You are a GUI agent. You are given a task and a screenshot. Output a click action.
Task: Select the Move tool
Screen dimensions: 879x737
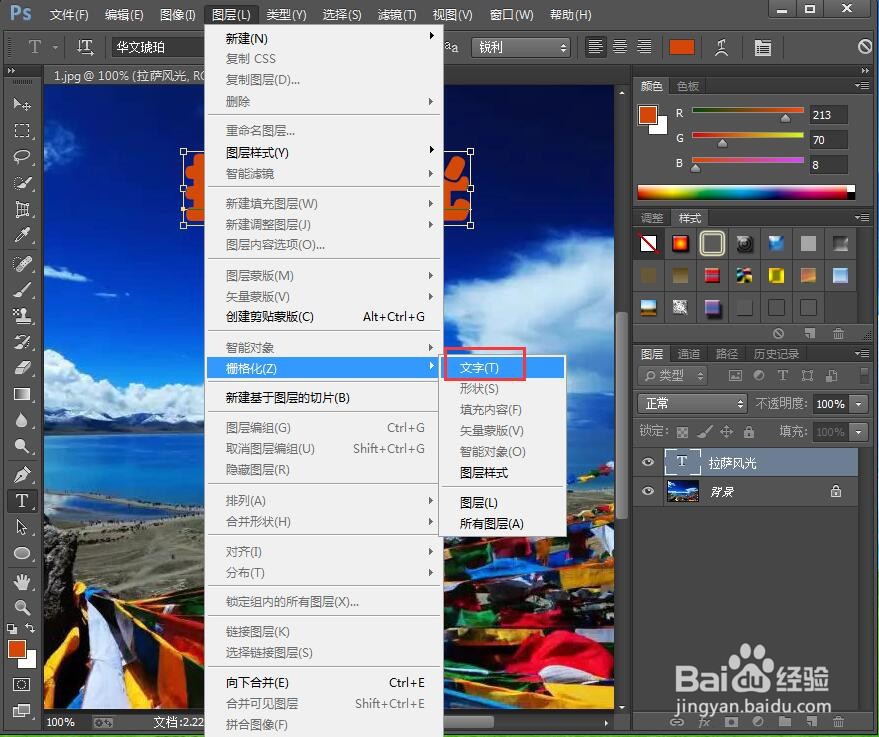click(x=22, y=104)
